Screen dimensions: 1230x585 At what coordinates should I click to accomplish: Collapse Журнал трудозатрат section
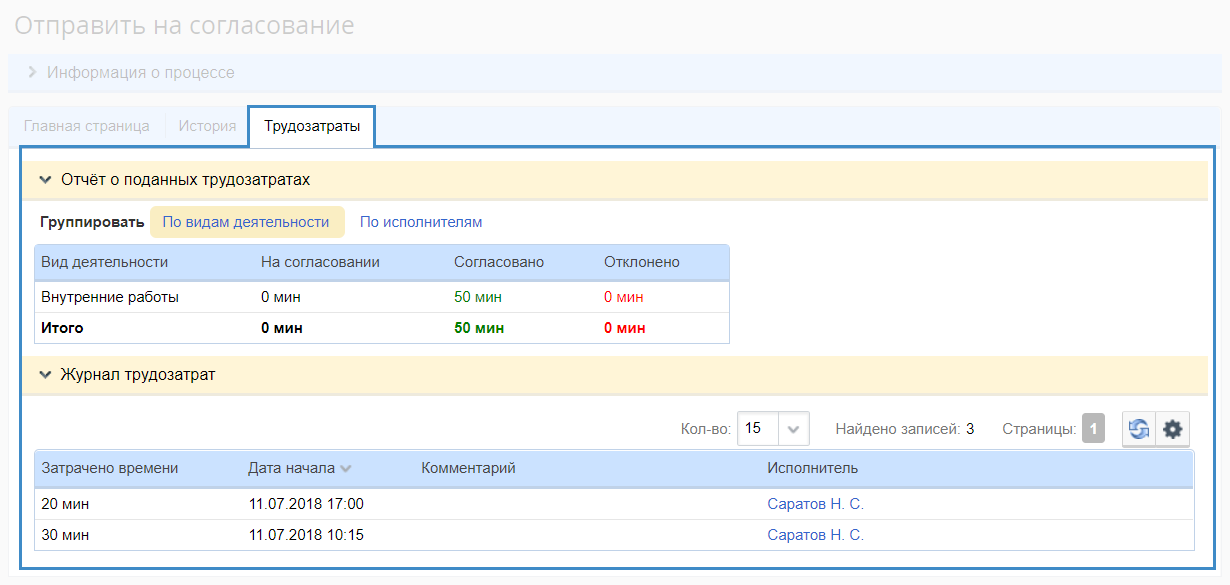45,375
